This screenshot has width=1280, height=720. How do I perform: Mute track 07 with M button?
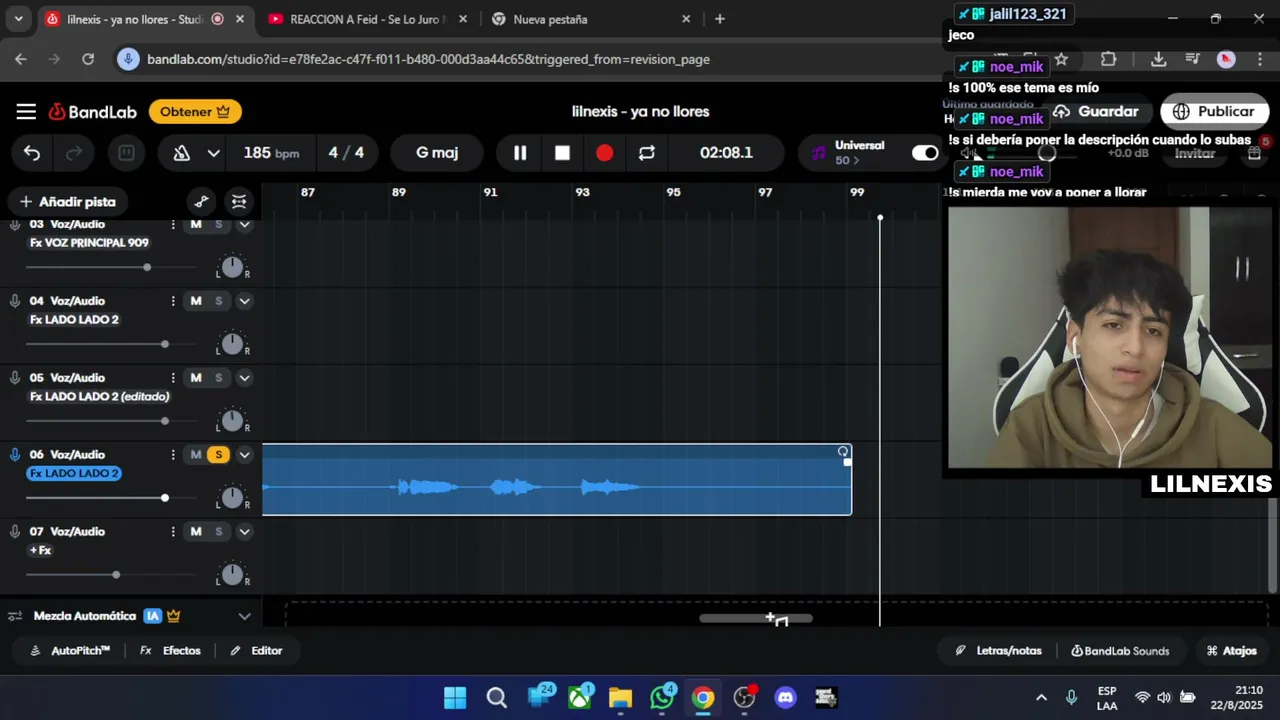click(x=196, y=532)
